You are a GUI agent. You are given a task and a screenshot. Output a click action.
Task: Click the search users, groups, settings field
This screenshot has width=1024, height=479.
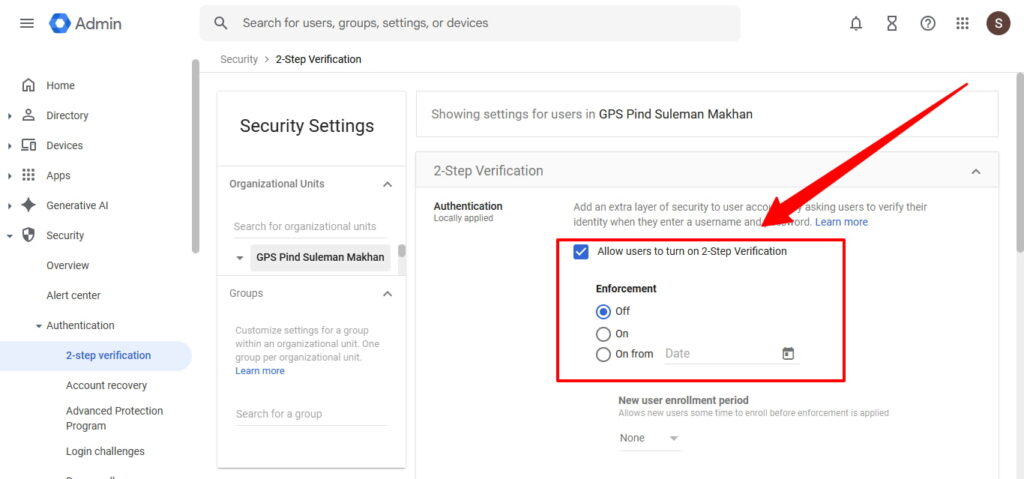[470, 23]
